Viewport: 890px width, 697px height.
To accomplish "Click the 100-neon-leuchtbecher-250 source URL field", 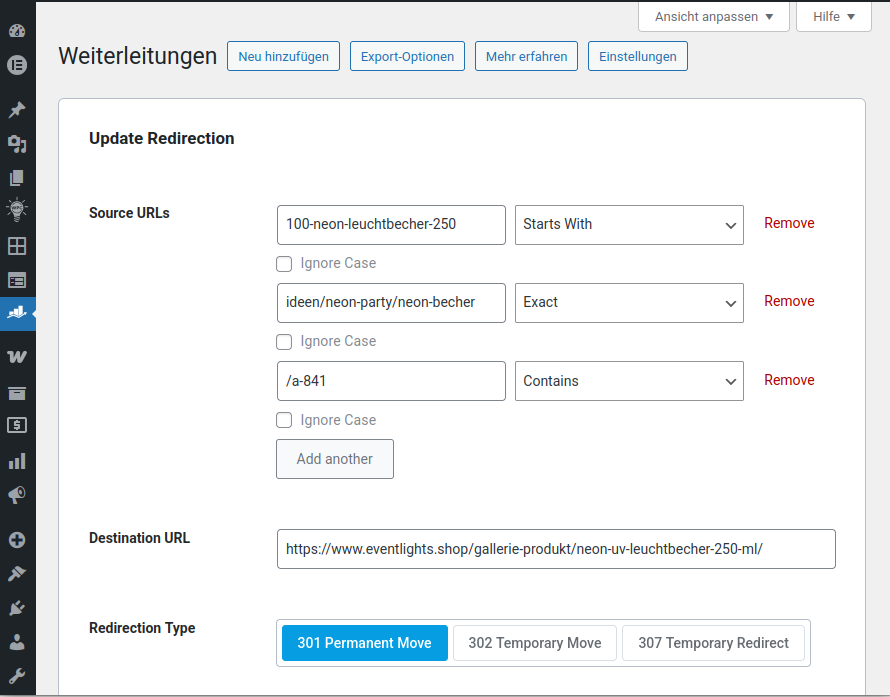I will [x=391, y=225].
